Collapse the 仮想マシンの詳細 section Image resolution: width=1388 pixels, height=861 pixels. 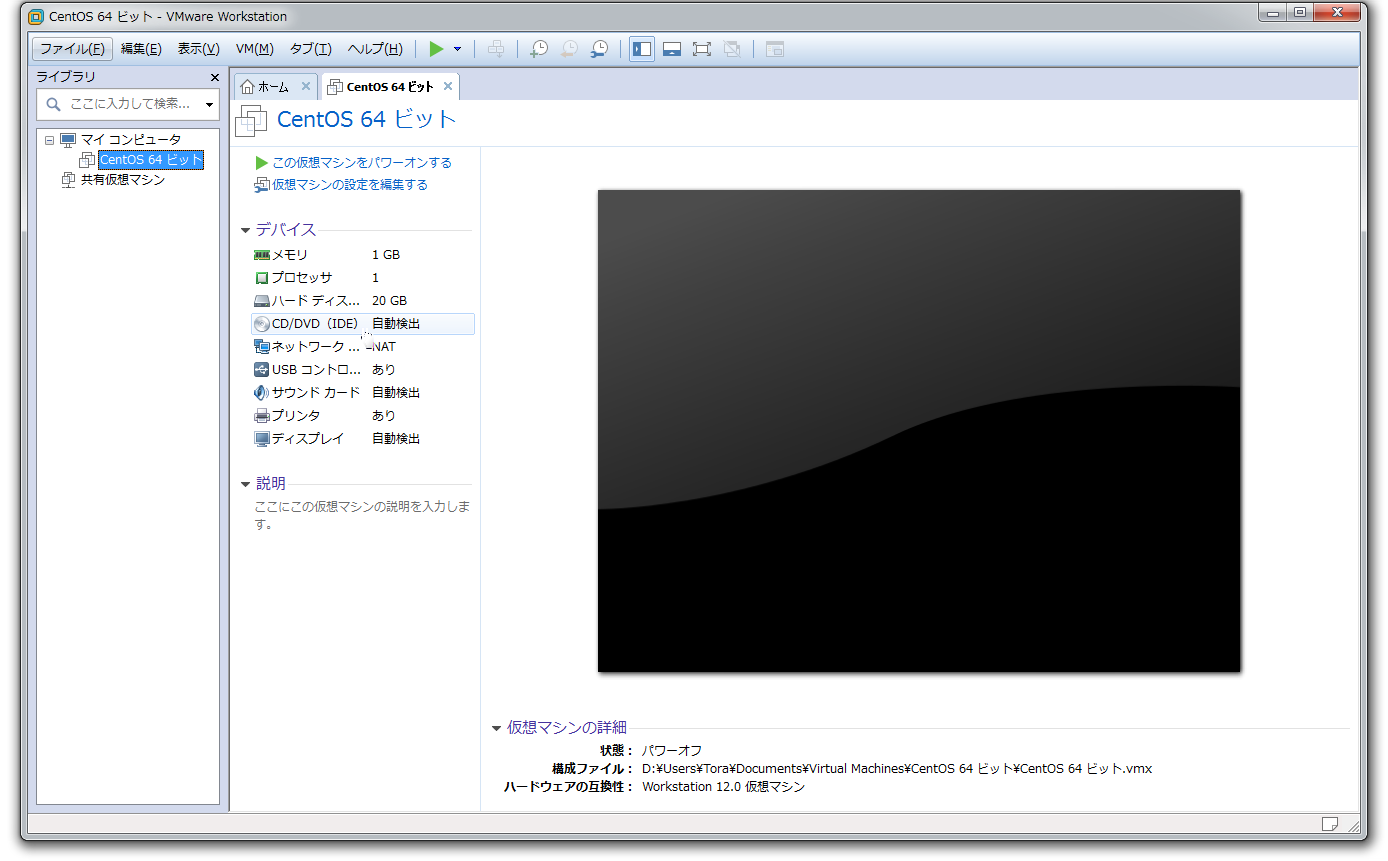coord(495,728)
